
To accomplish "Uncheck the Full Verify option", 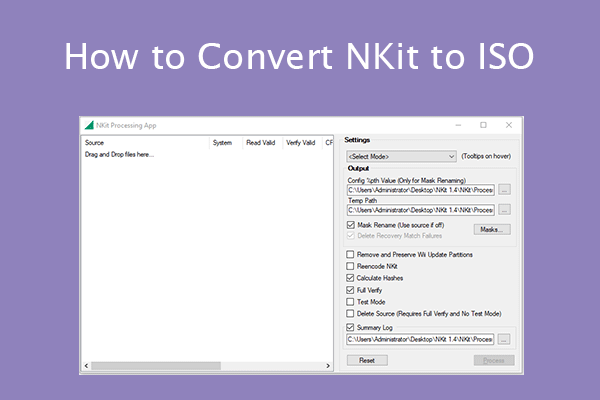I will pyautogui.click(x=350, y=290).
